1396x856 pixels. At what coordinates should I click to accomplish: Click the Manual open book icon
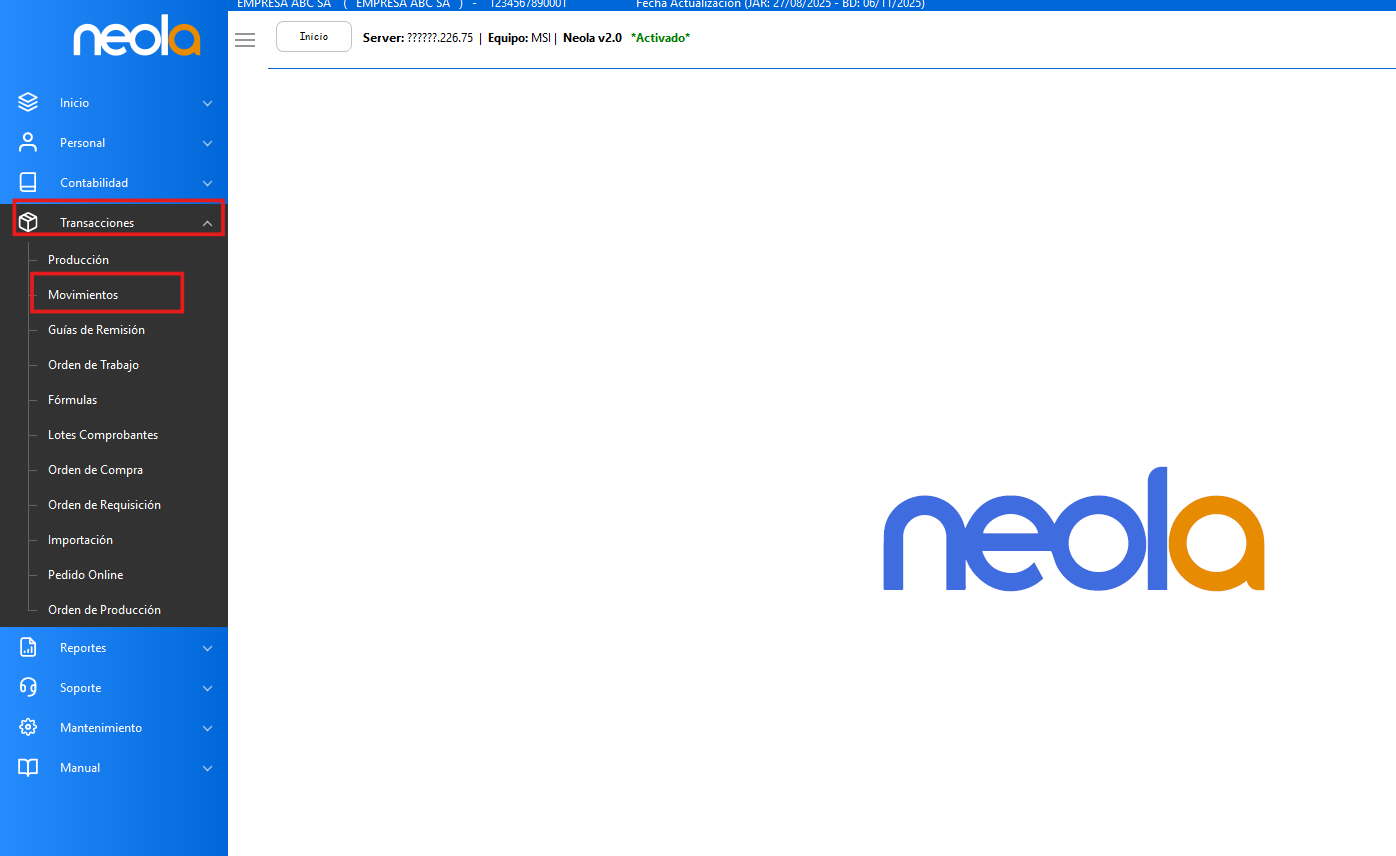click(x=28, y=768)
